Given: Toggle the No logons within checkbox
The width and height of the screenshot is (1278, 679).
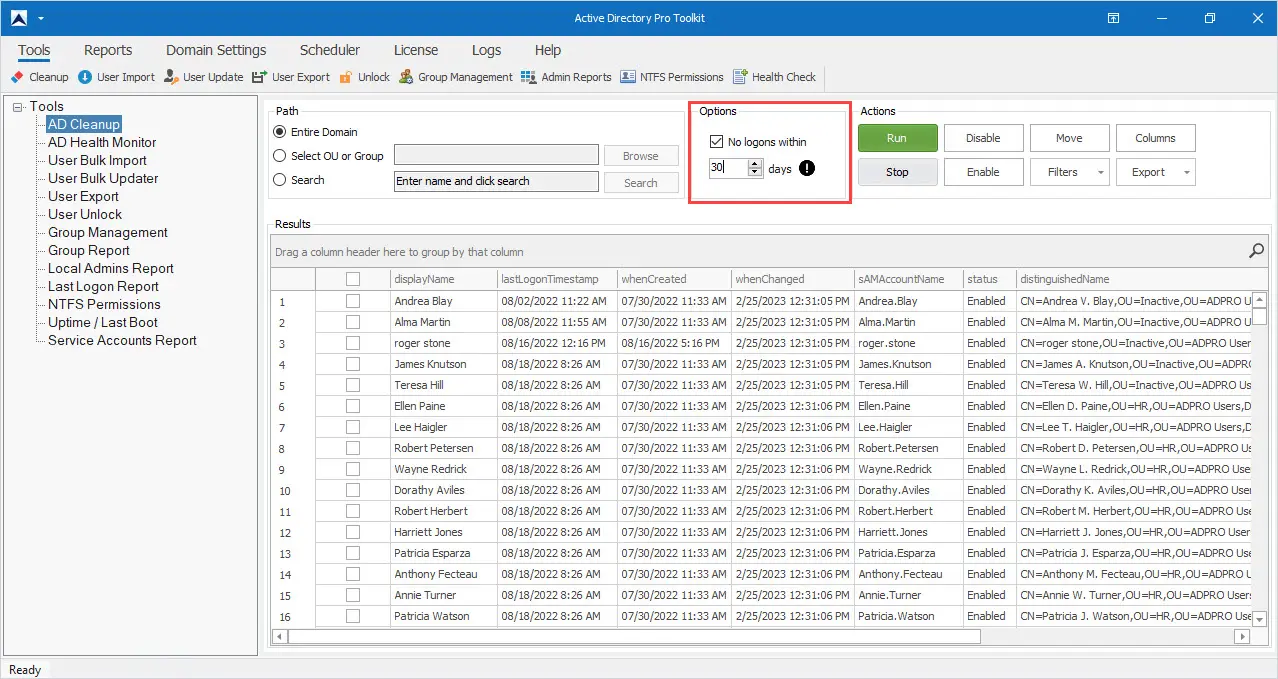Looking at the screenshot, I should [716, 142].
